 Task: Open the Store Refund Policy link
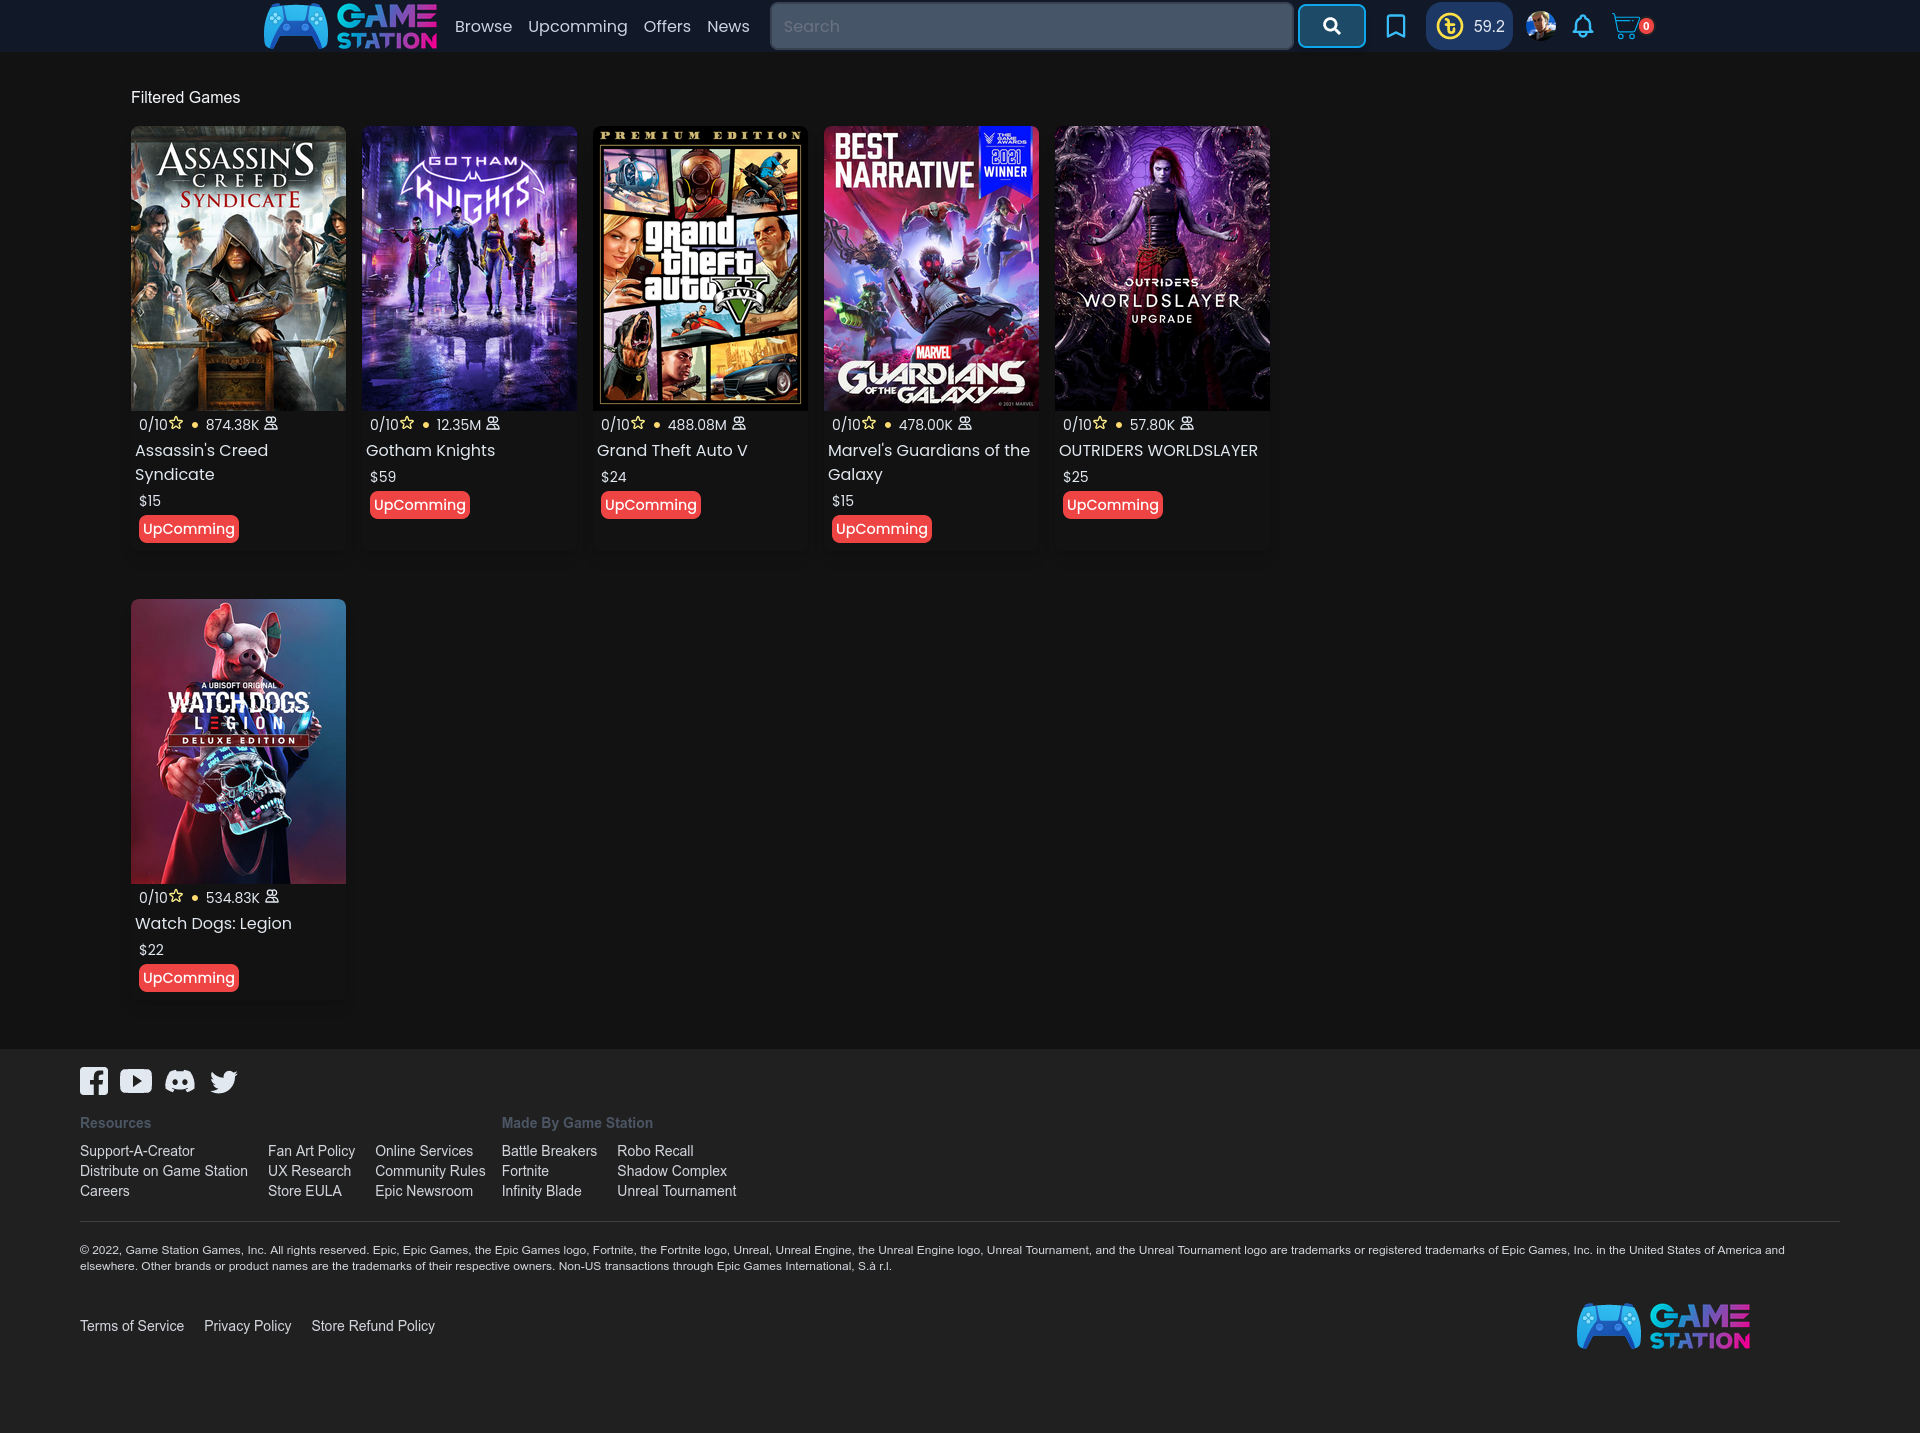point(373,1326)
